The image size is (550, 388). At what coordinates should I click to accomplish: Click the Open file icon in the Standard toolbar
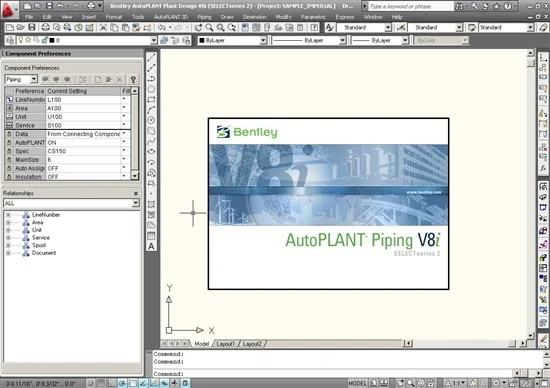pyautogui.click(x=21, y=27)
